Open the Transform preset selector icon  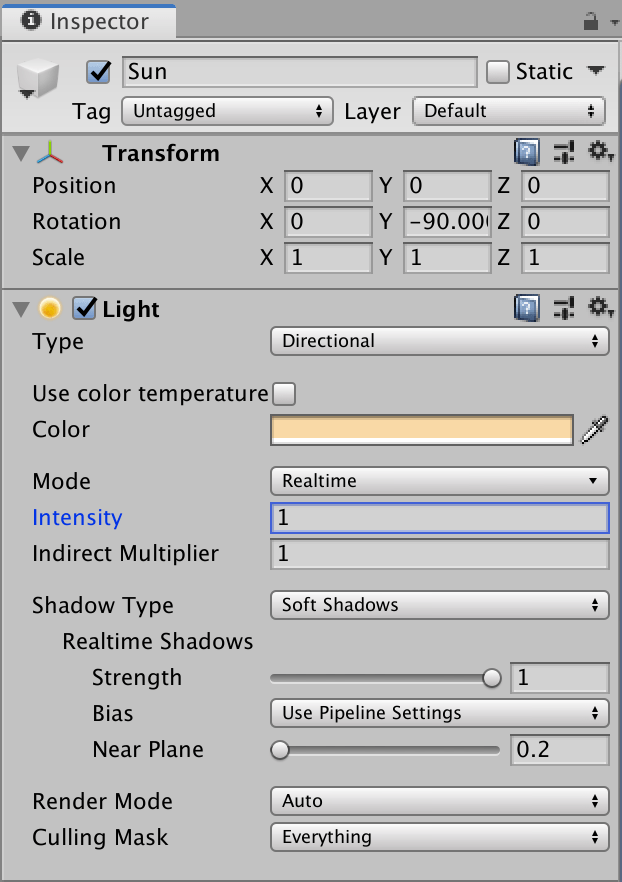tap(563, 153)
